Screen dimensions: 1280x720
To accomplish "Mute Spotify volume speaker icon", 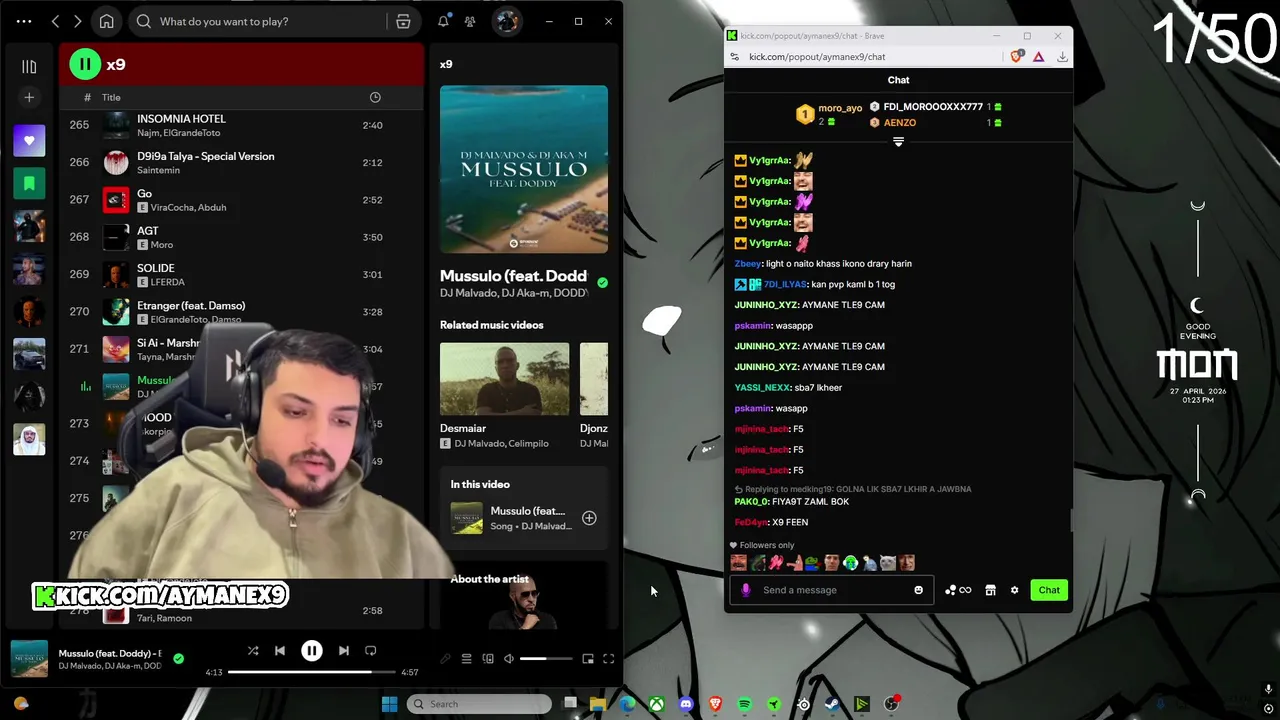I will [509, 659].
